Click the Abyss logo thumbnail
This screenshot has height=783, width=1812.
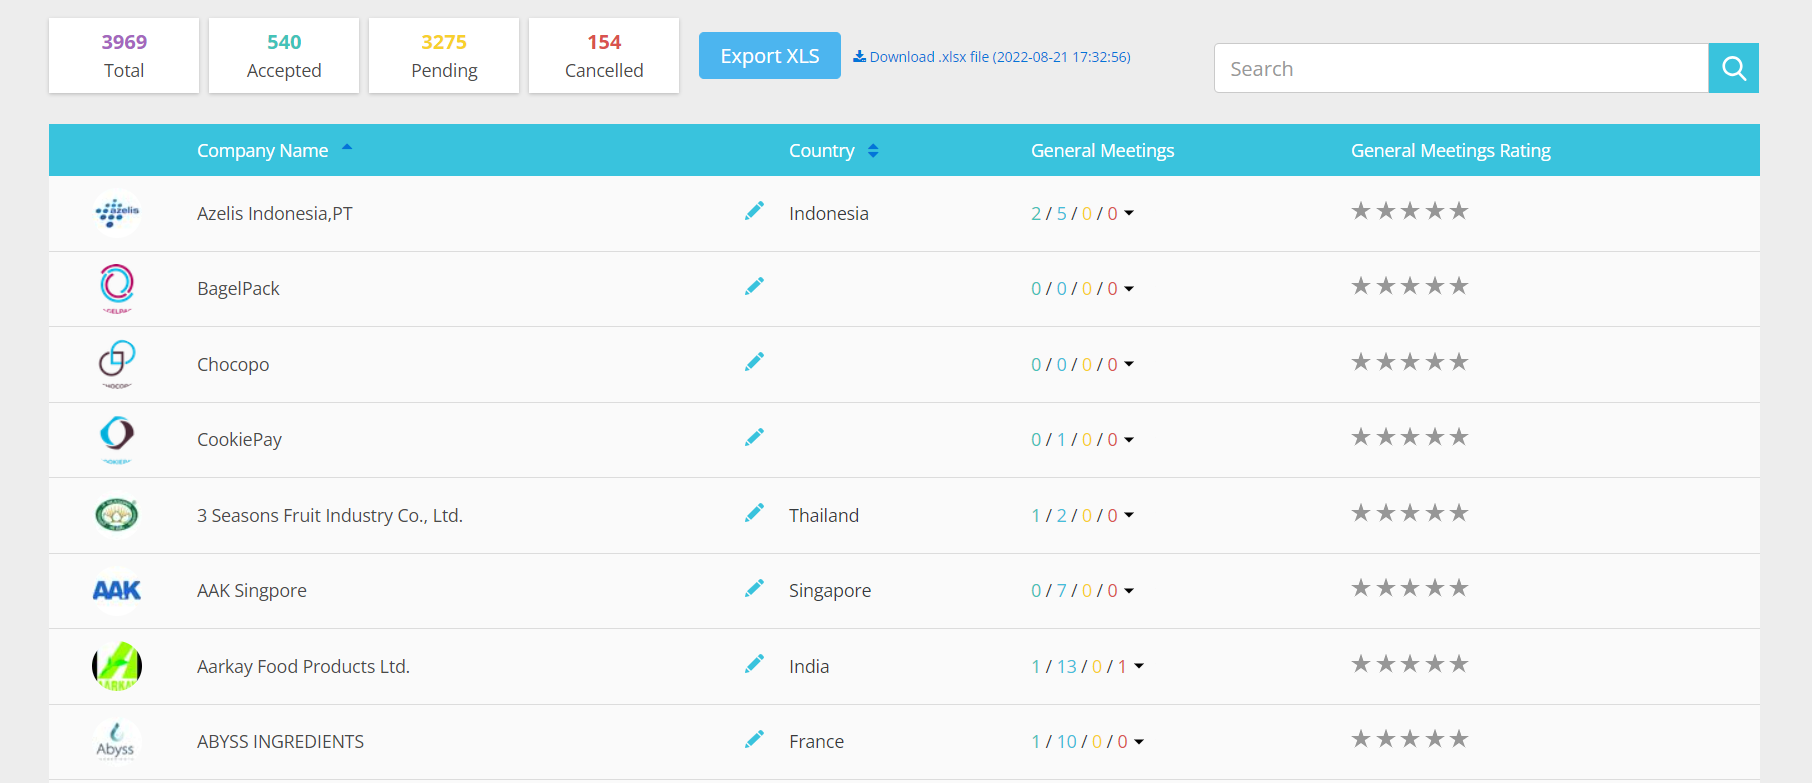(x=117, y=741)
